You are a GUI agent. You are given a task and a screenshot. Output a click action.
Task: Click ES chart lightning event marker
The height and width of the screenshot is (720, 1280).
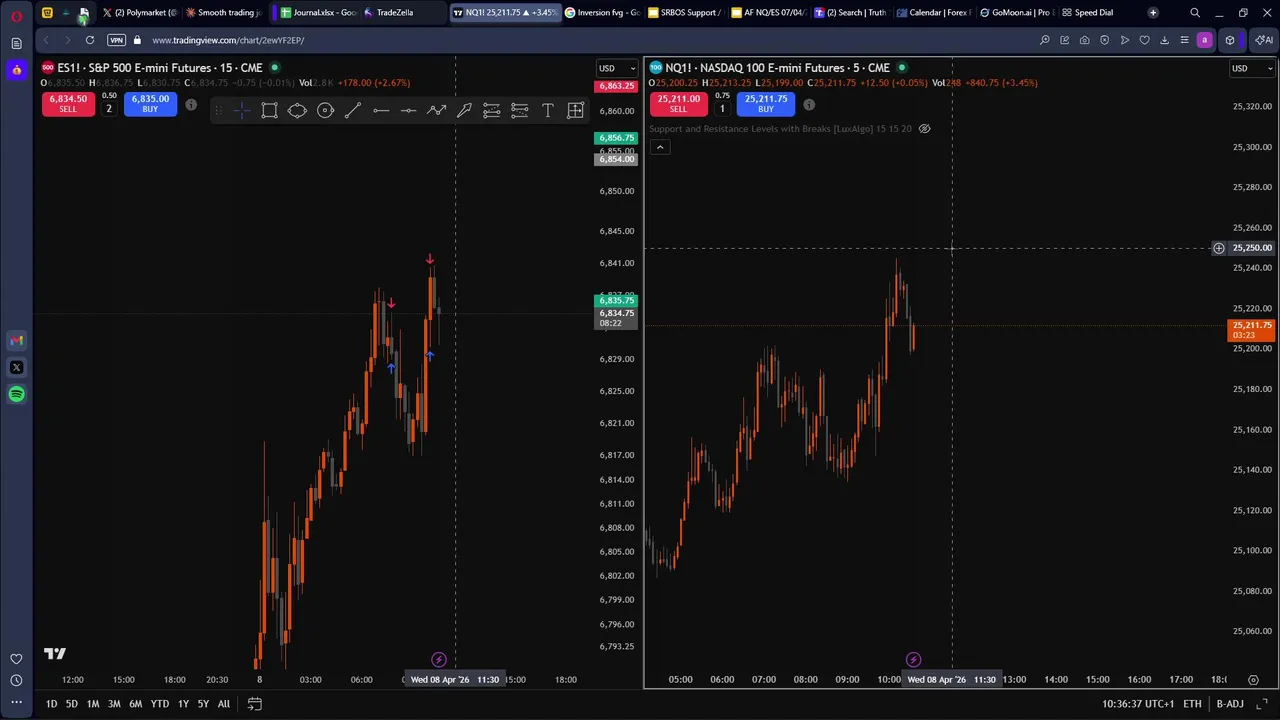(438, 659)
